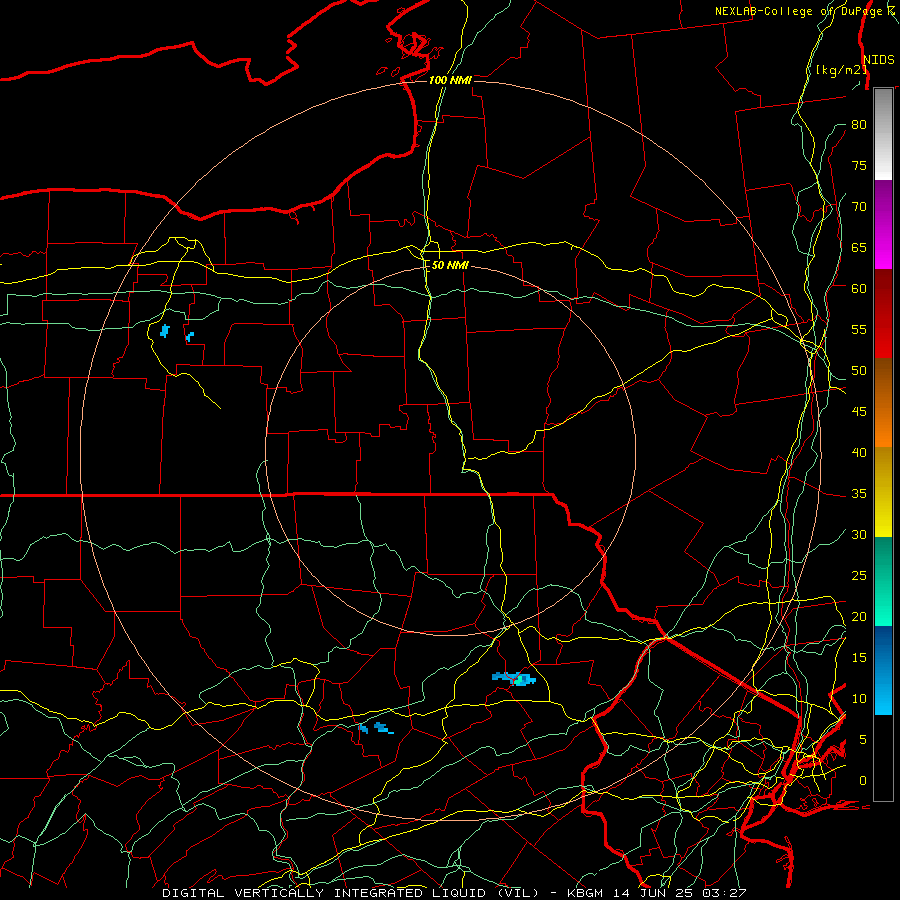Click the leftmost blue VIL echo in the northwest
This screenshot has width=900, height=900.
pos(165,331)
